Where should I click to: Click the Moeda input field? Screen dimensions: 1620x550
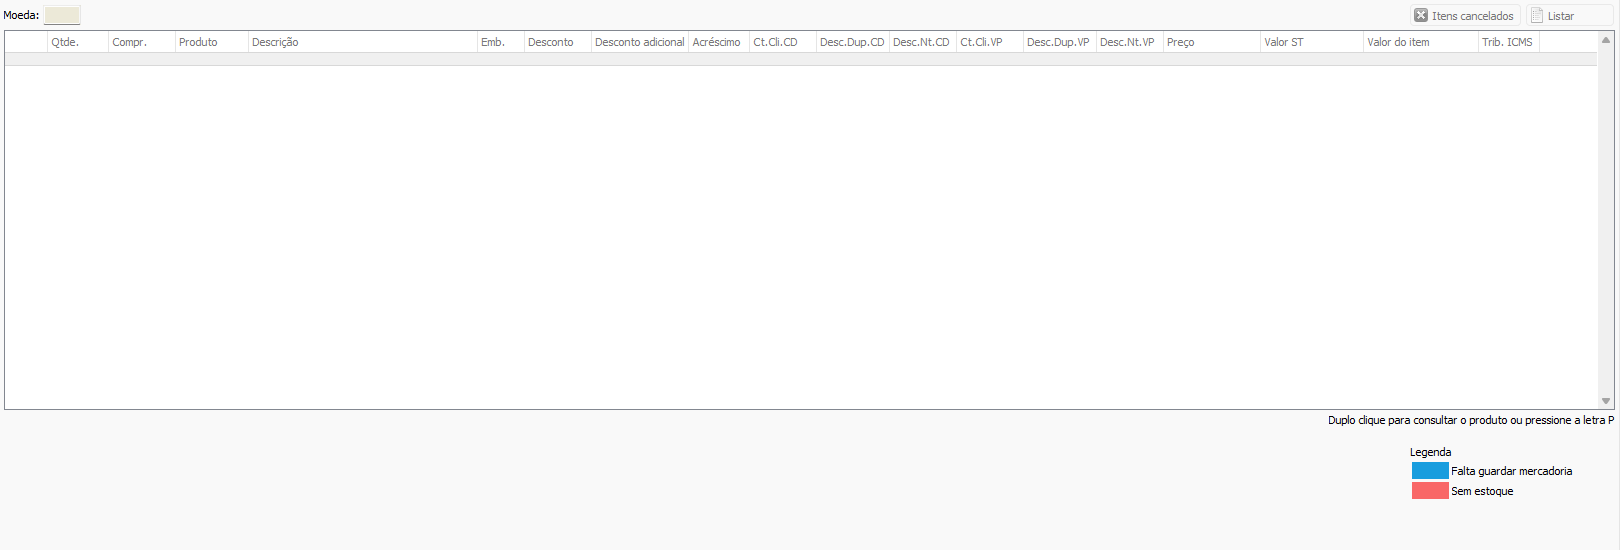[x=62, y=15]
